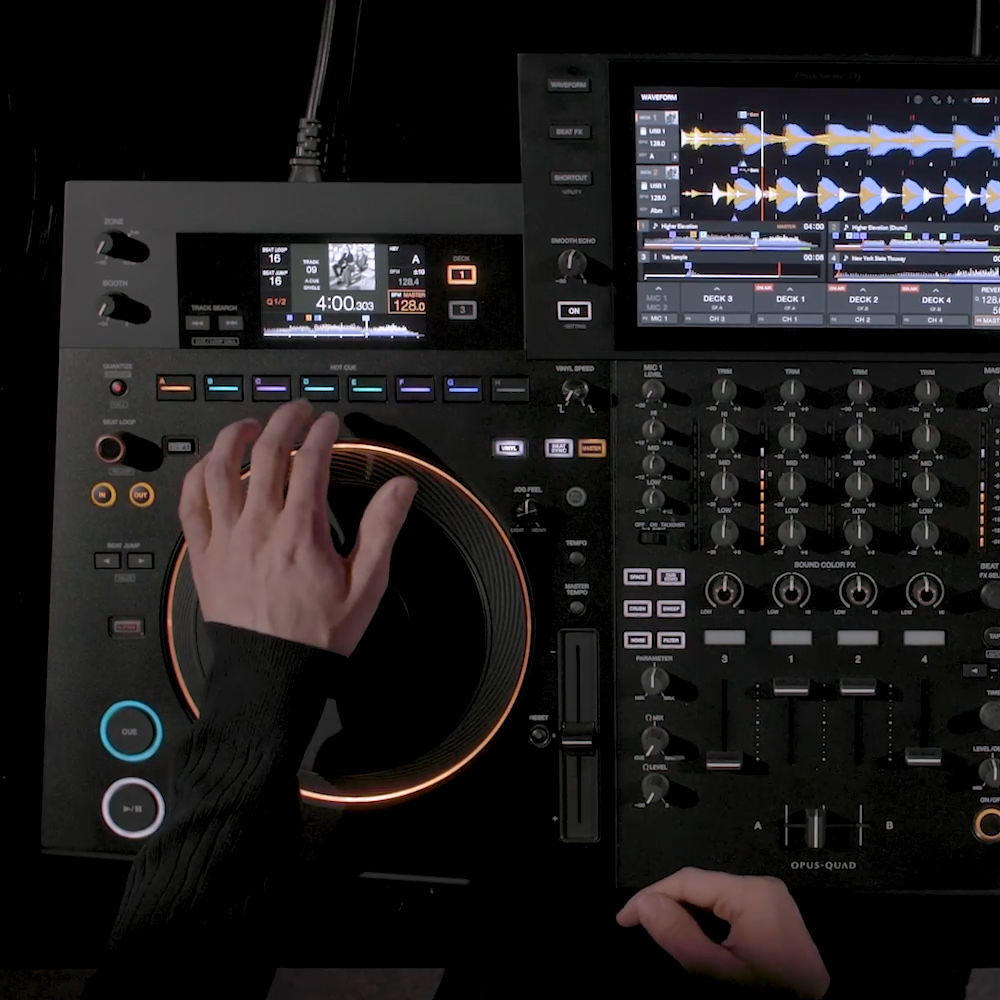Trigger Hot Cue B pad
This screenshot has width=1000, height=1000.
click(x=223, y=388)
